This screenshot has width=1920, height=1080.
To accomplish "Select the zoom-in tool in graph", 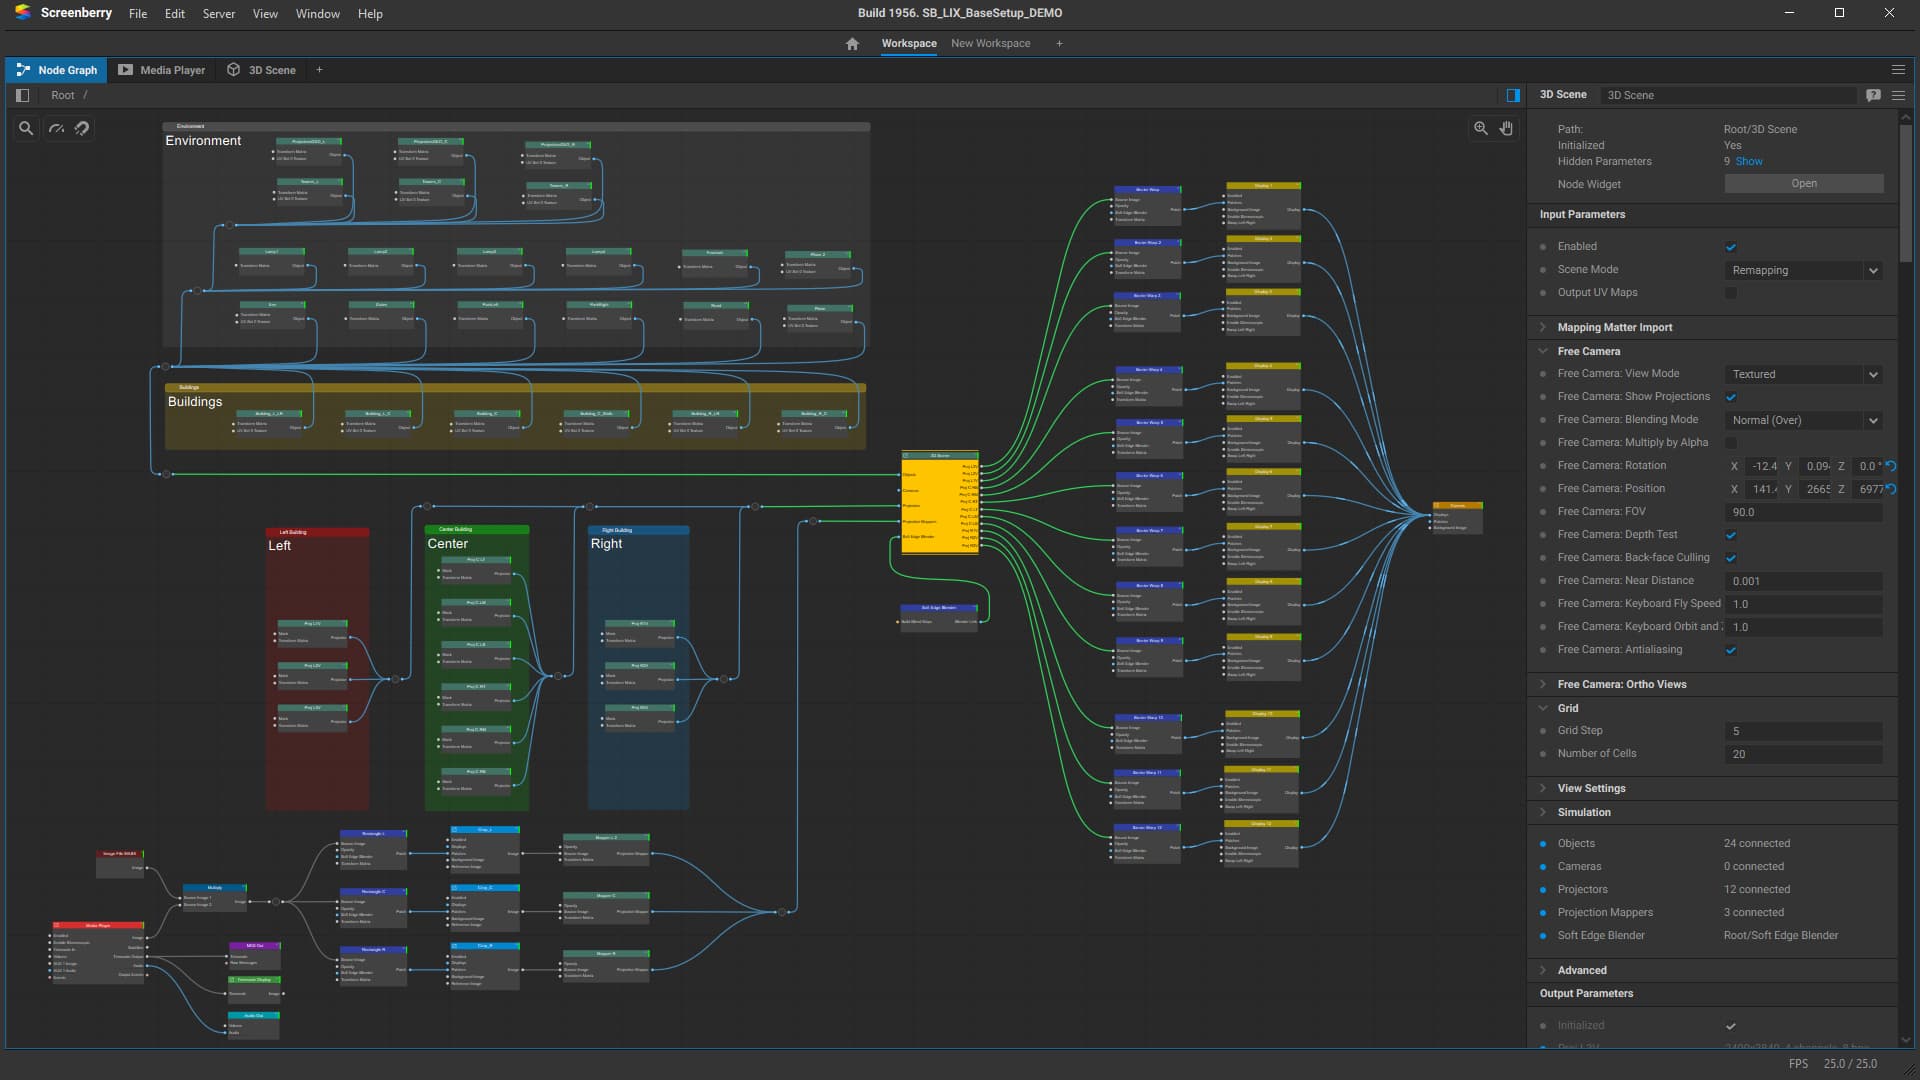I will pyautogui.click(x=1481, y=128).
